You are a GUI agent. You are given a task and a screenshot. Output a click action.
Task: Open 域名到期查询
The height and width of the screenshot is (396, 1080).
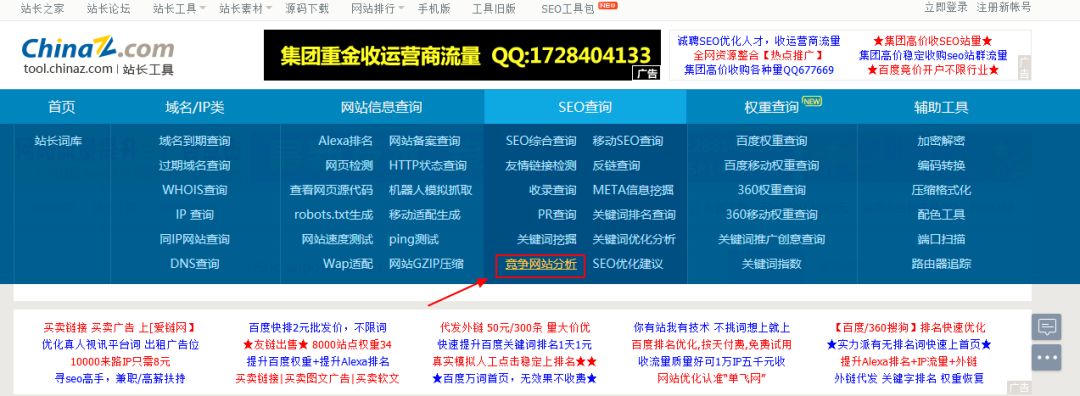coord(195,141)
